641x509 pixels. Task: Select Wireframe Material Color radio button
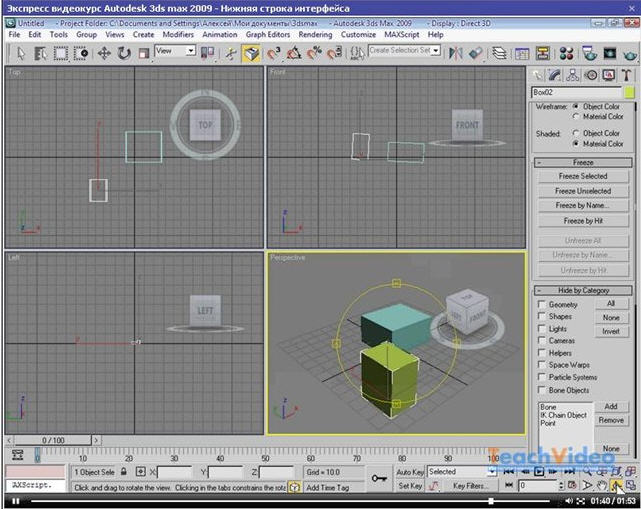pos(576,117)
